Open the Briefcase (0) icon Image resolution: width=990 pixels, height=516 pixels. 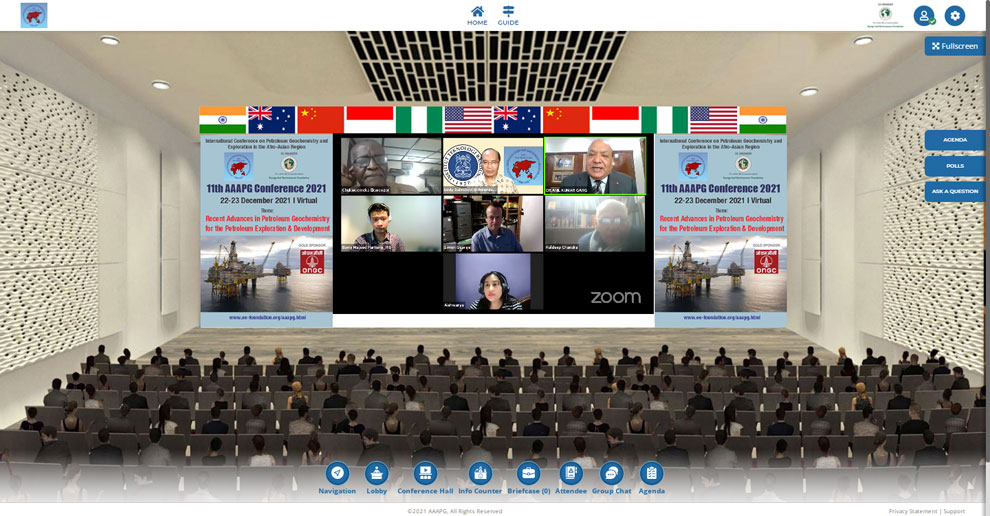(528, 478)
